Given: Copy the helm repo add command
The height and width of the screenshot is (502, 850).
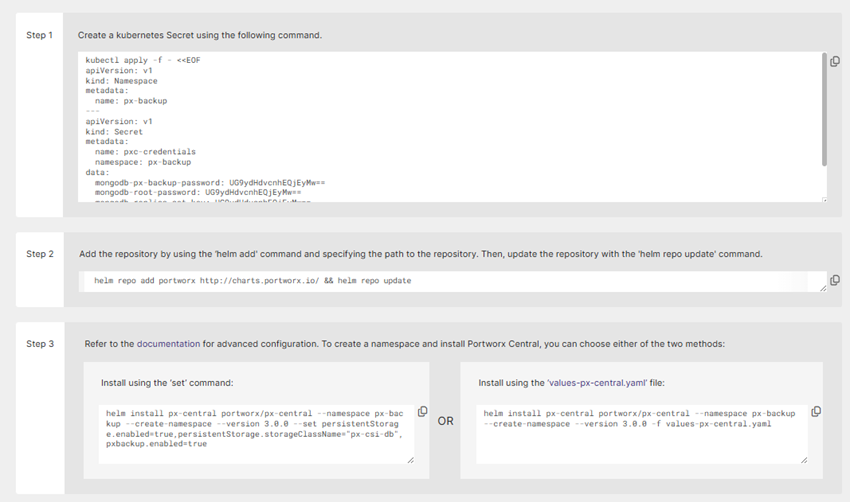Looking at the screenshot, I should pyautogui.click(x=835, y=280).
